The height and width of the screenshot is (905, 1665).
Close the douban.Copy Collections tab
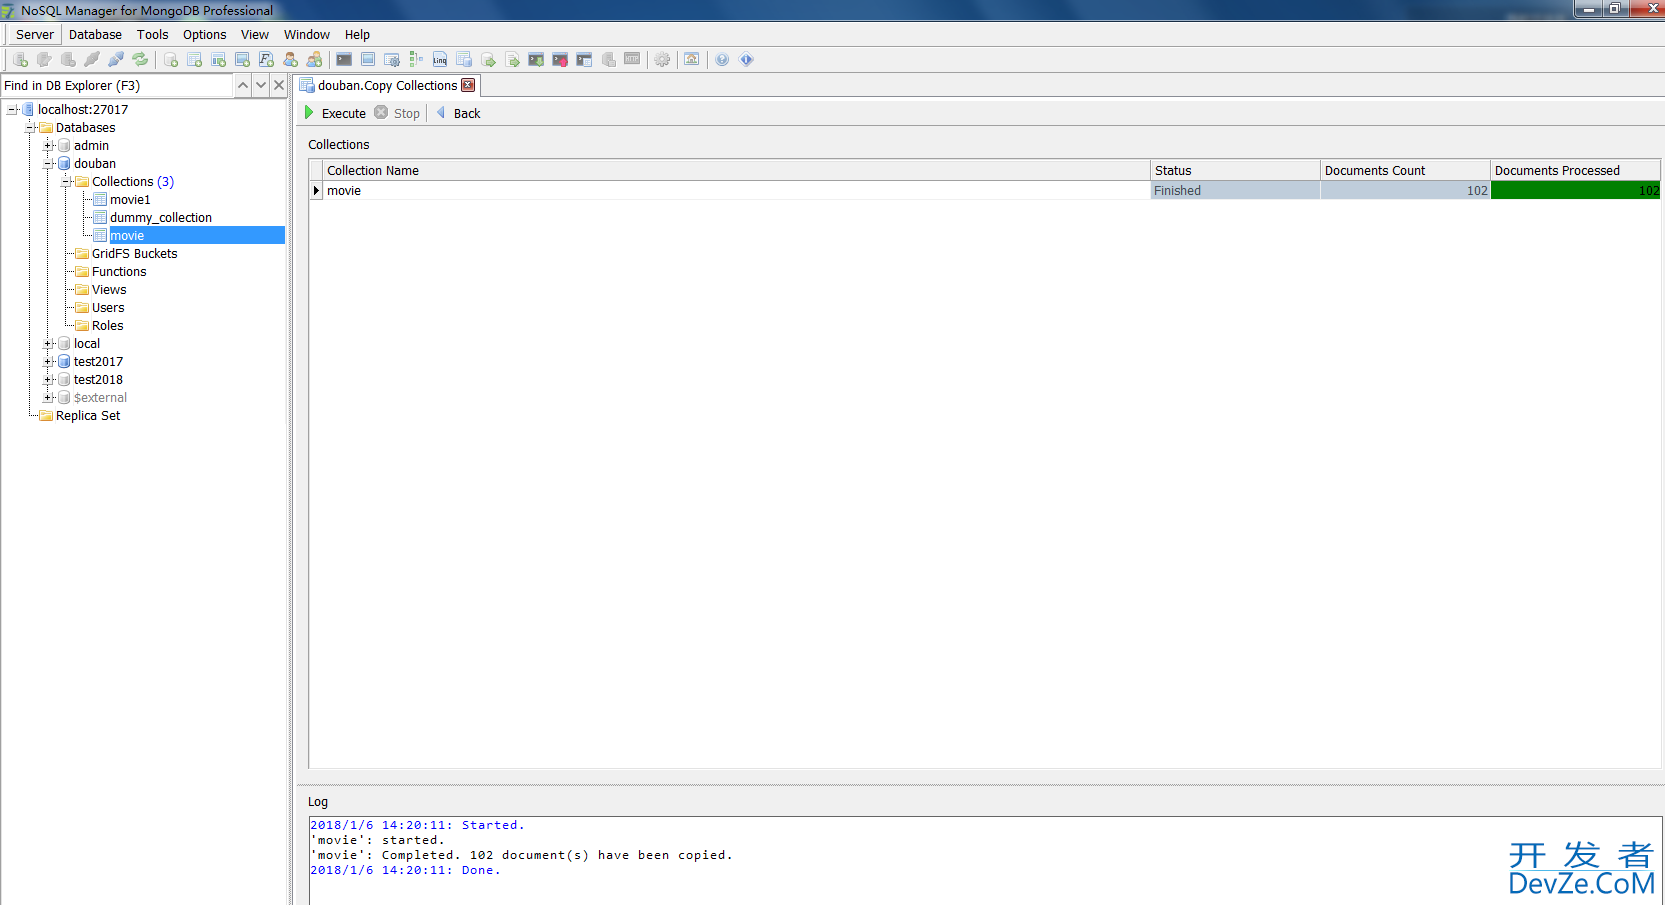point(468,85)
